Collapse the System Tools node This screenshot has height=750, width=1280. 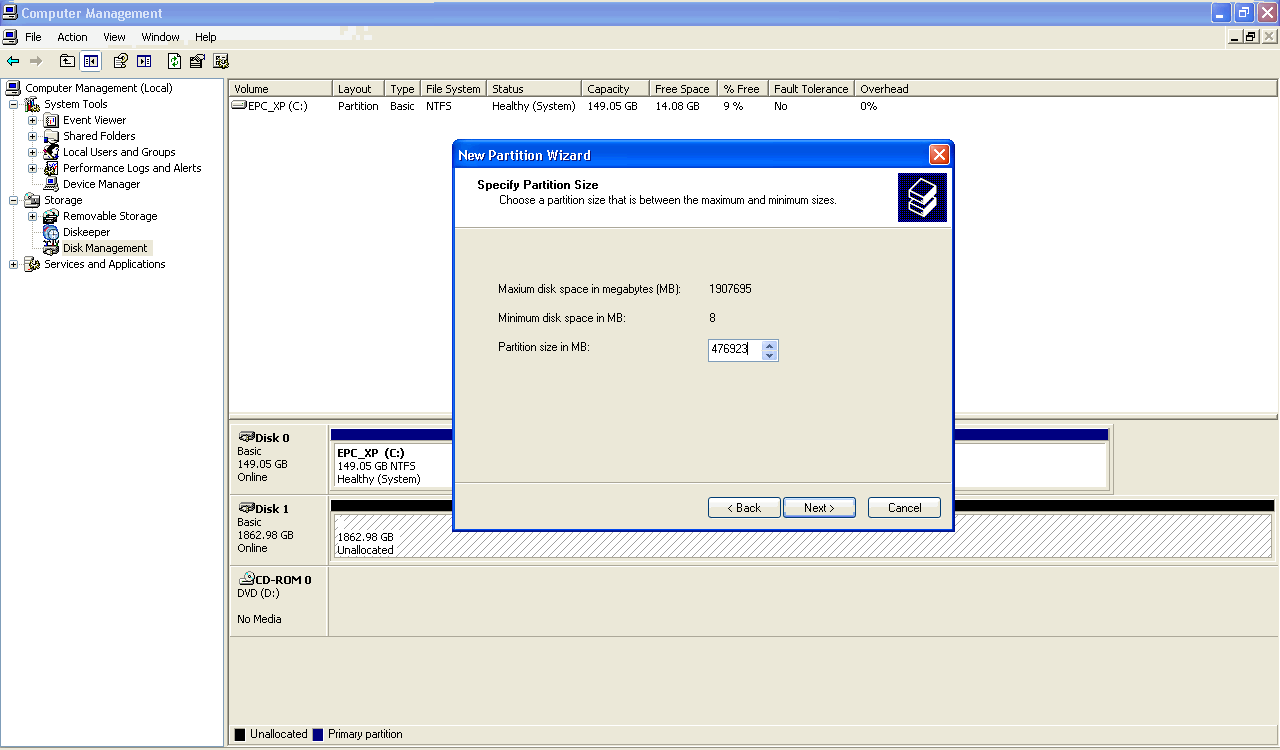tap(14, 104)
